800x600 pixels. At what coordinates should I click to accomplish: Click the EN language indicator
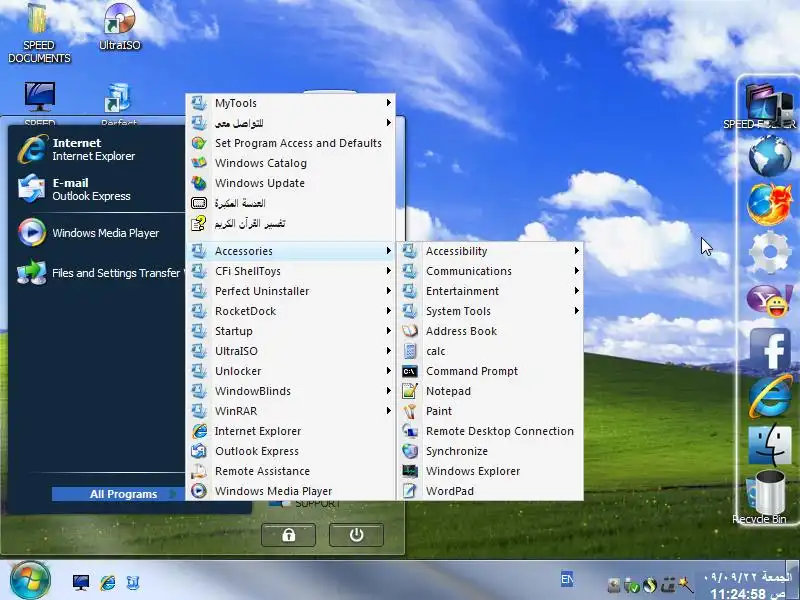coord(567,579)
